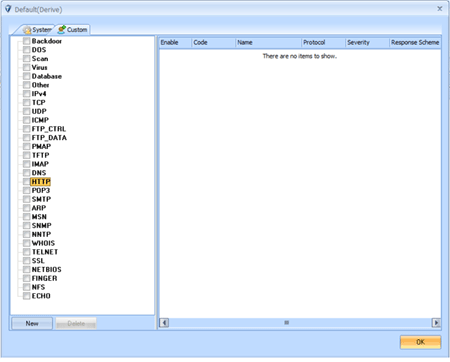Image resolution: width=450 pixels, height=362 pixels.
Task: Select the FTP_CTRL tree item
Action: coord(49,129)
